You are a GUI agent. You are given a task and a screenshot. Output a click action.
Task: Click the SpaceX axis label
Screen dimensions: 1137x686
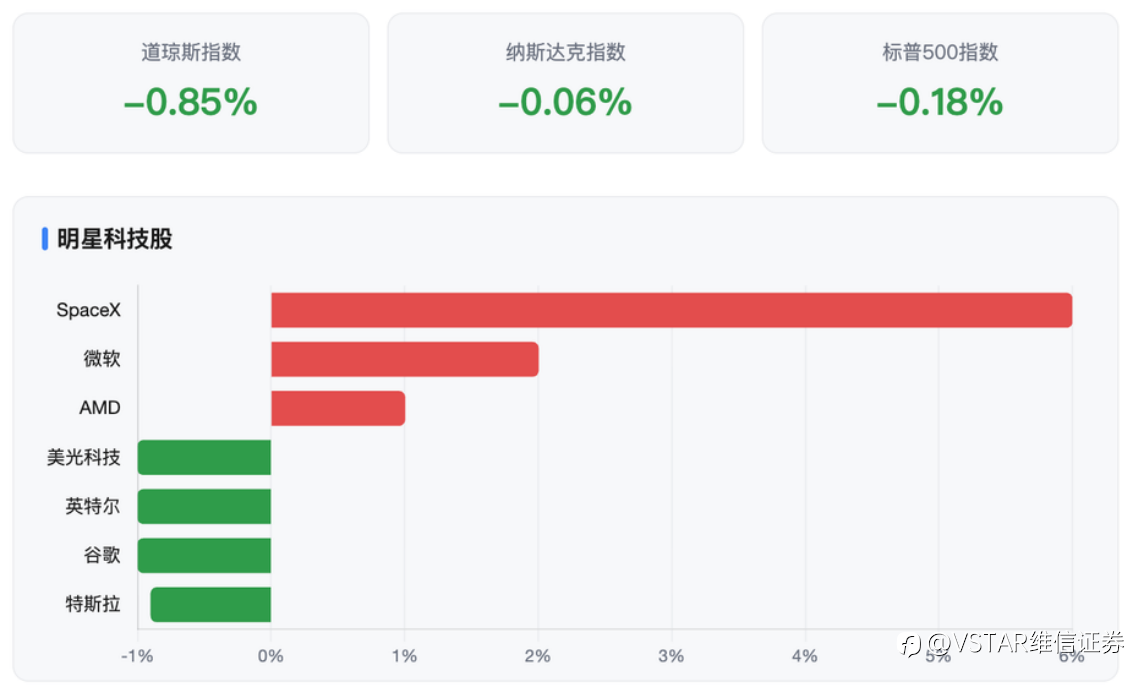click(88, 310)
